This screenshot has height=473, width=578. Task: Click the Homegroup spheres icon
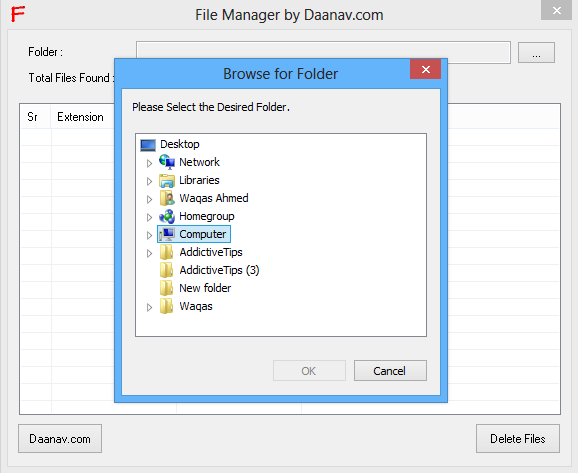pyautogui.click(x=167, y=216)
